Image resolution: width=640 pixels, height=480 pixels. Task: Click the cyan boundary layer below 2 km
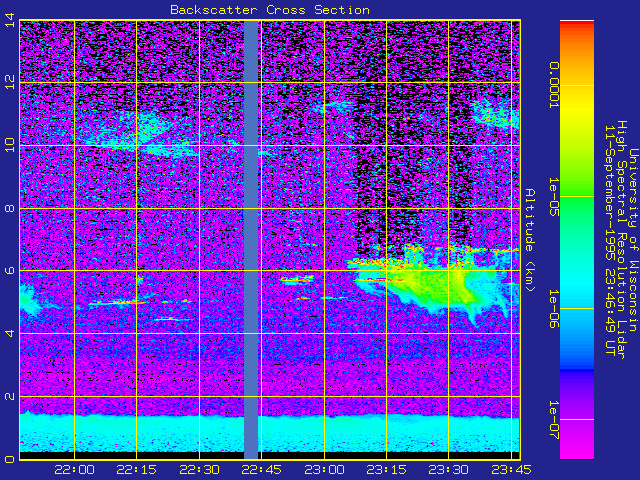tap(270, 433)
